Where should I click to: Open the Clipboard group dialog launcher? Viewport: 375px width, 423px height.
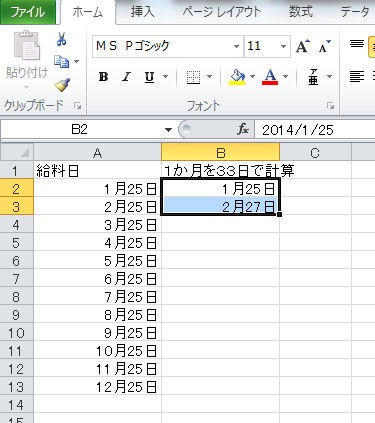coord(77,106)
